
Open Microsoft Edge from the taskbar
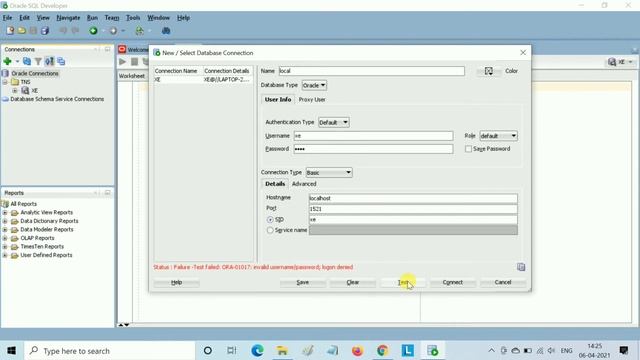click(258, 350)
